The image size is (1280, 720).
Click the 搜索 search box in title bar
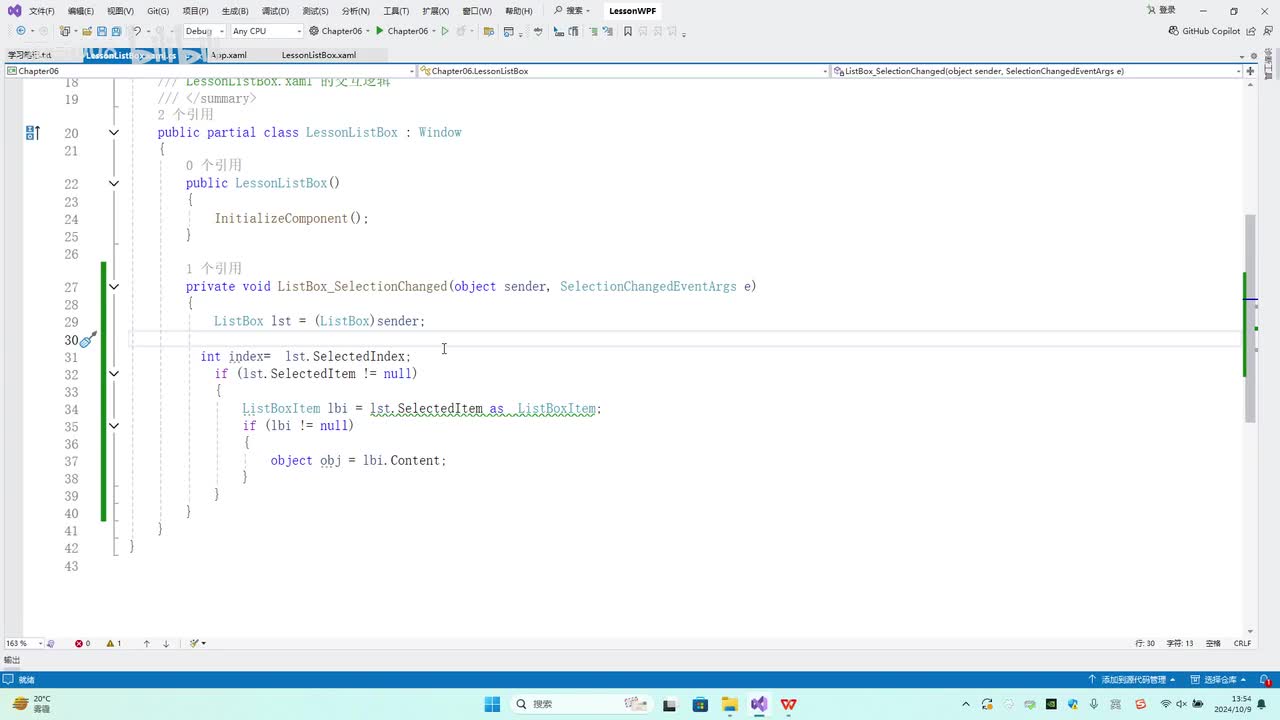point(572,11)
